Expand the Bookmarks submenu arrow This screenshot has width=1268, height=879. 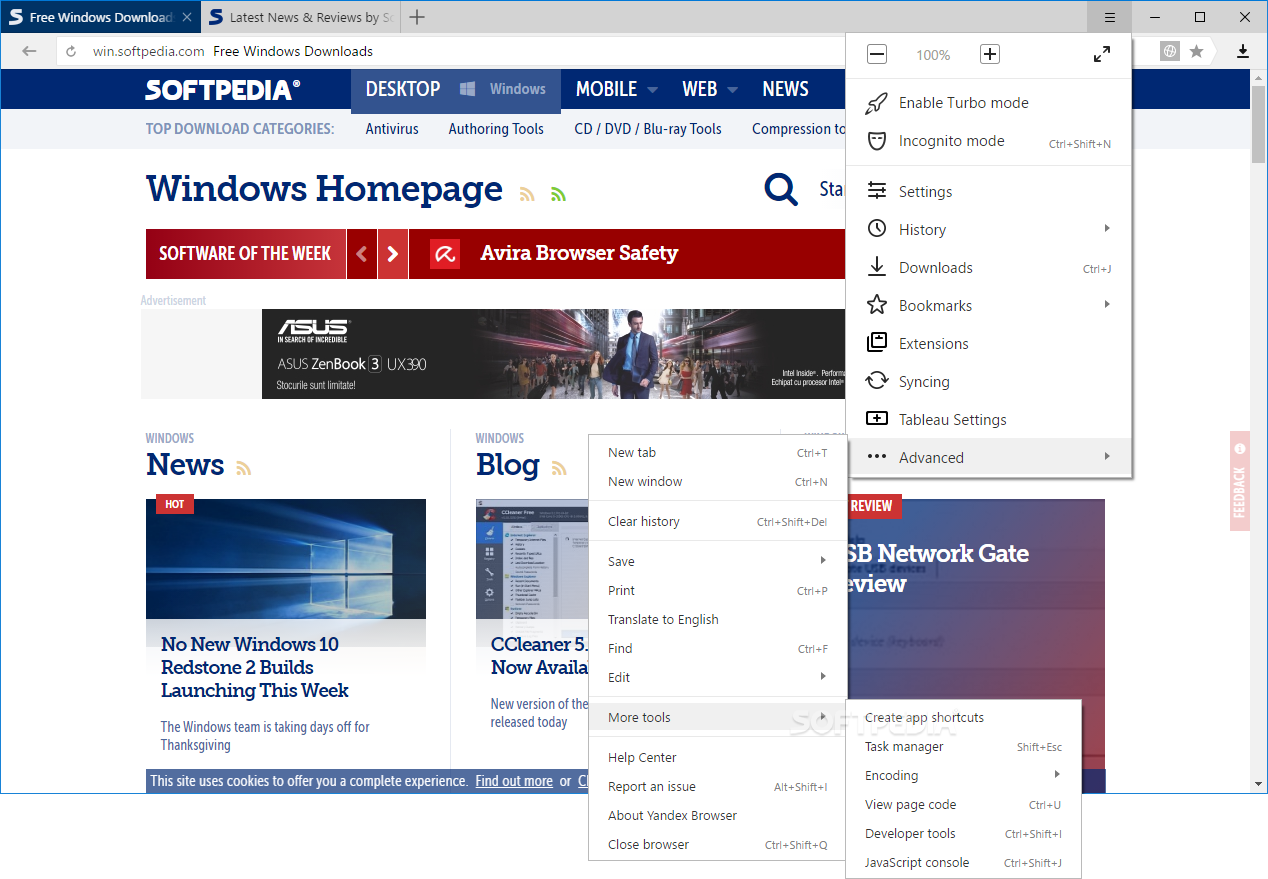1107,305
